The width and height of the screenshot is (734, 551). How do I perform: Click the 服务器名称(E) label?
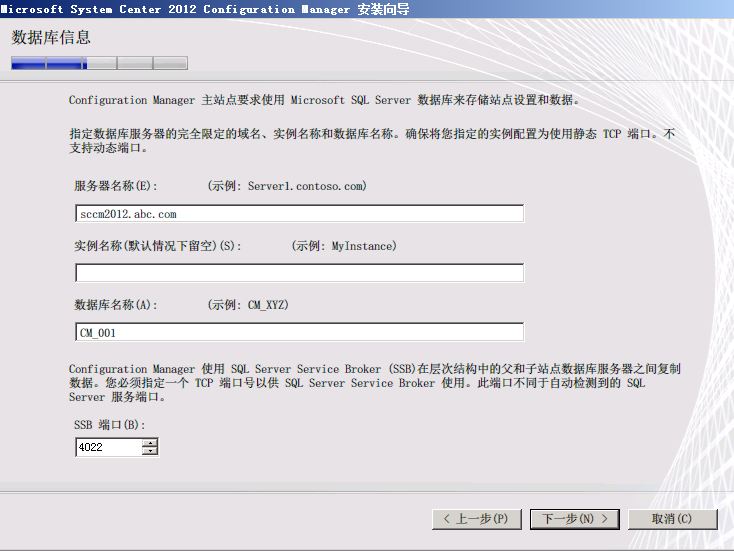click(x=116, y=186)
